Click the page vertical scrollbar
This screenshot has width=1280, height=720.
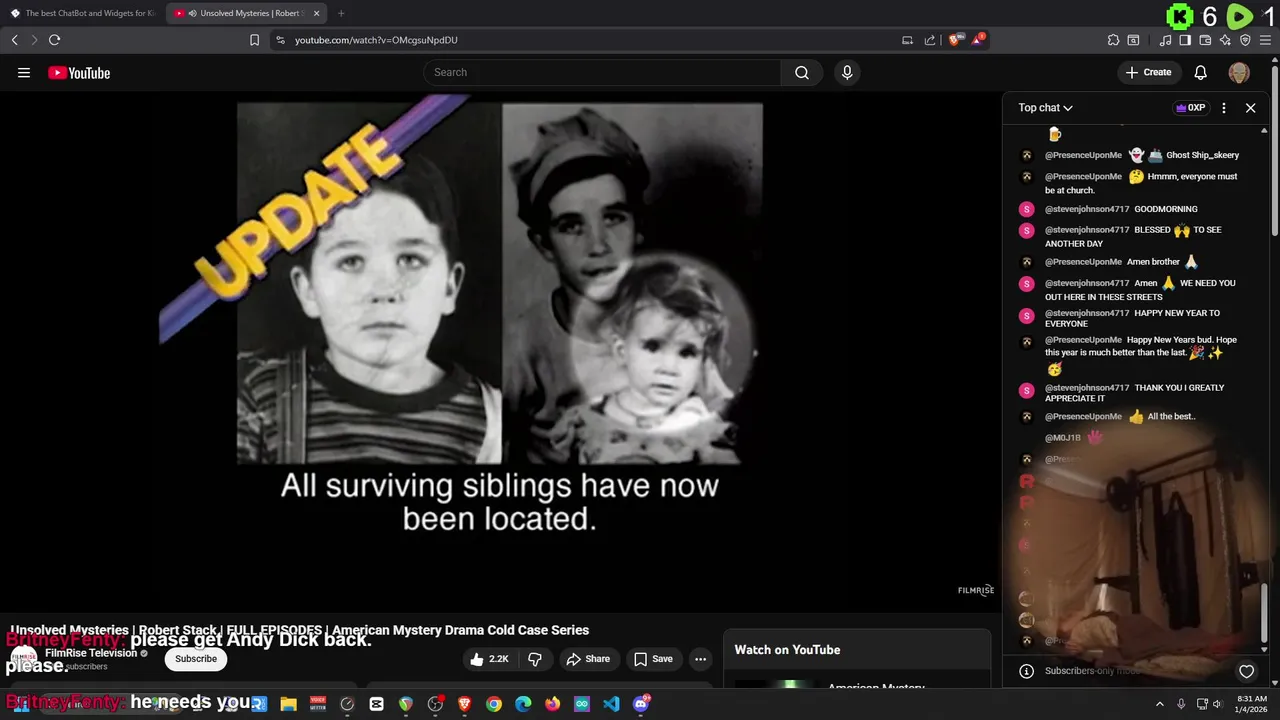coord(1274,150)
